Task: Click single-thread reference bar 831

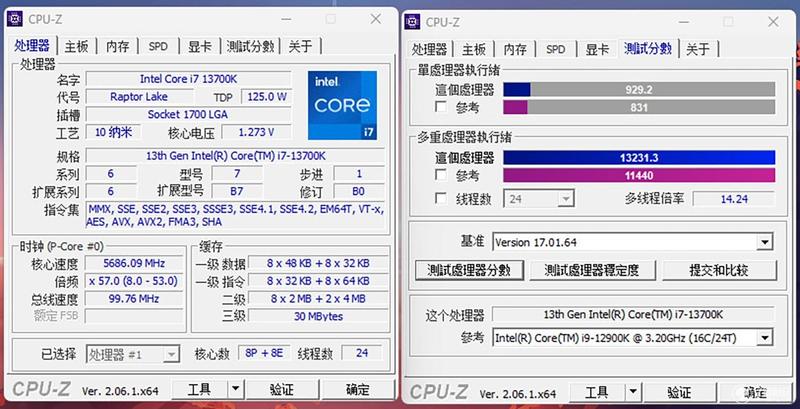Action: point(639,107)
